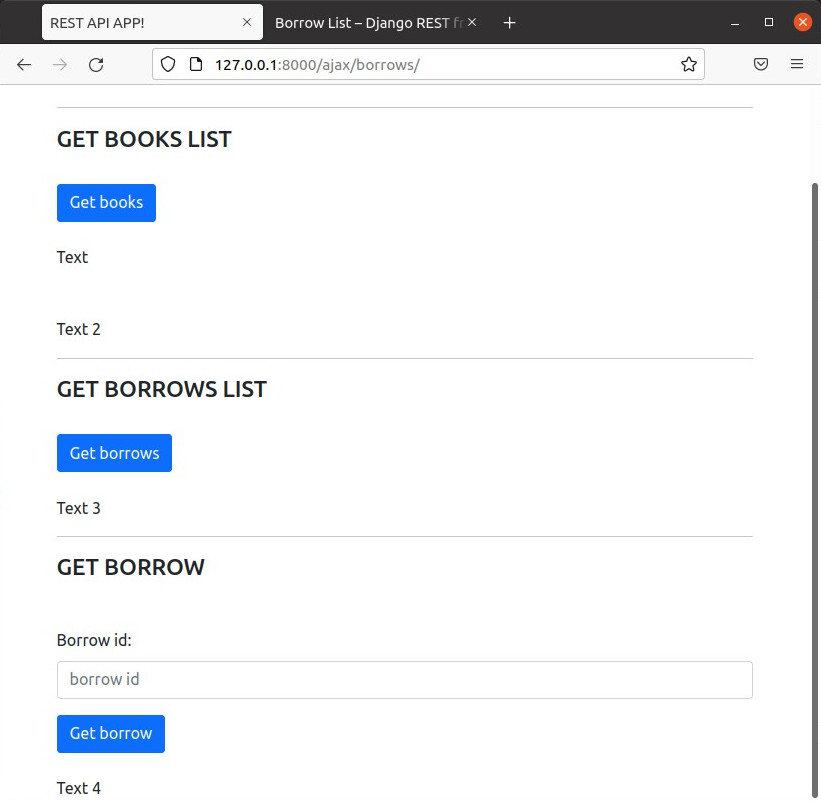Screen dimensions: 821x801
Task: Maximize the browser window
Action: (x=769, y=22)
